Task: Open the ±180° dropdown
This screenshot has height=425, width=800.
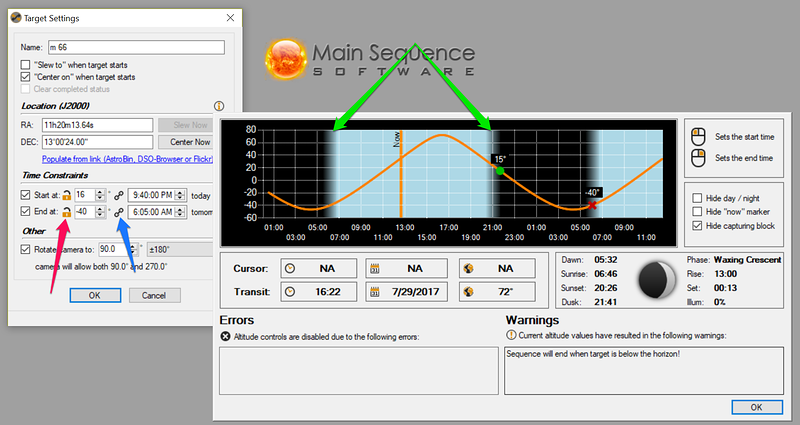Action: pos(180,249)
